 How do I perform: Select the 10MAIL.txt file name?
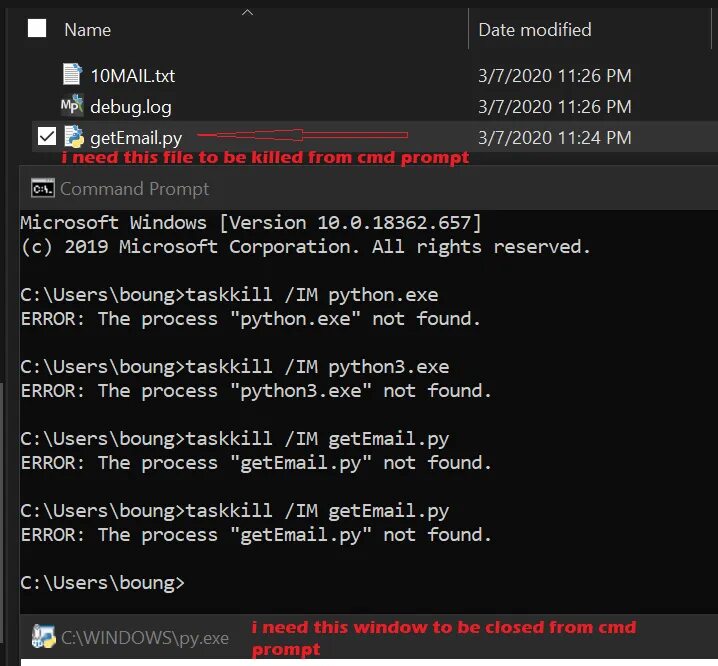tap(133, 75)
